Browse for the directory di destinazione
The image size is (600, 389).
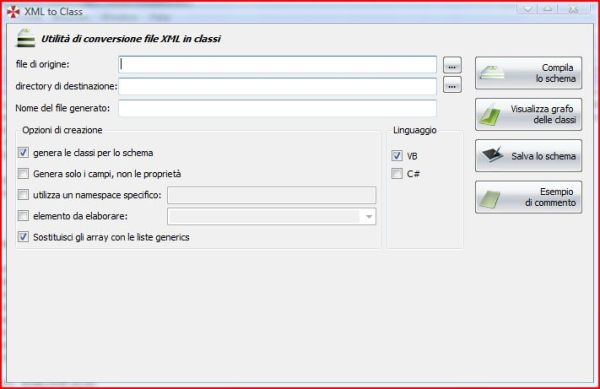coord(452,85)
